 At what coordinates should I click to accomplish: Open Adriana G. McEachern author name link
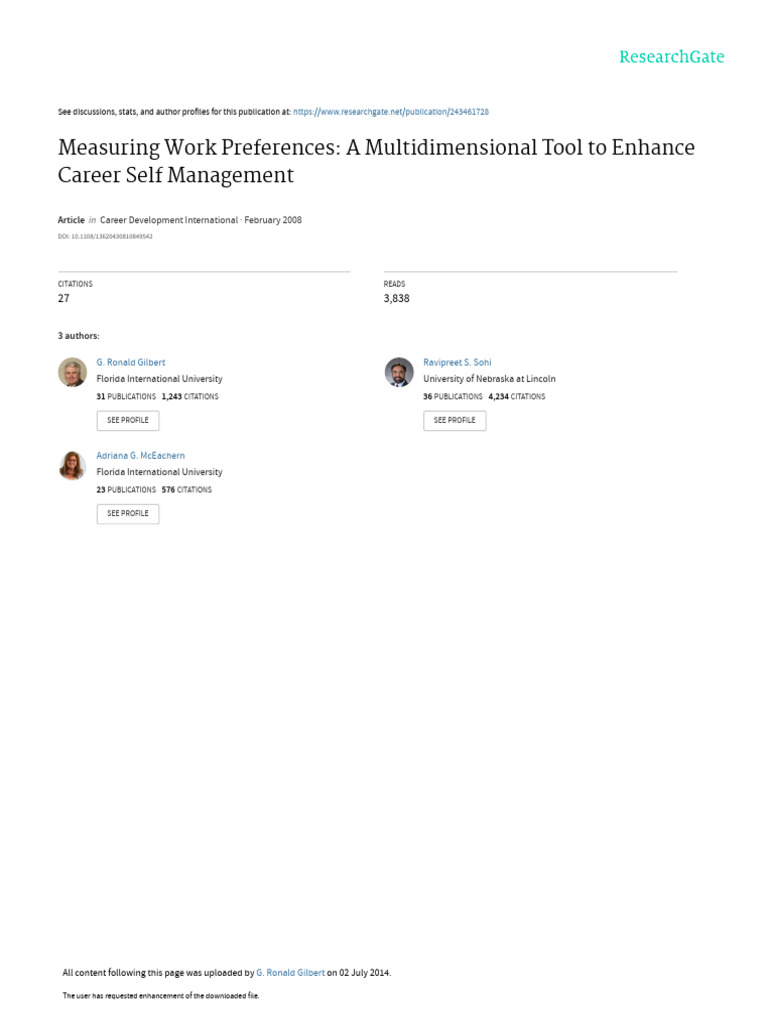coord(140,455)
